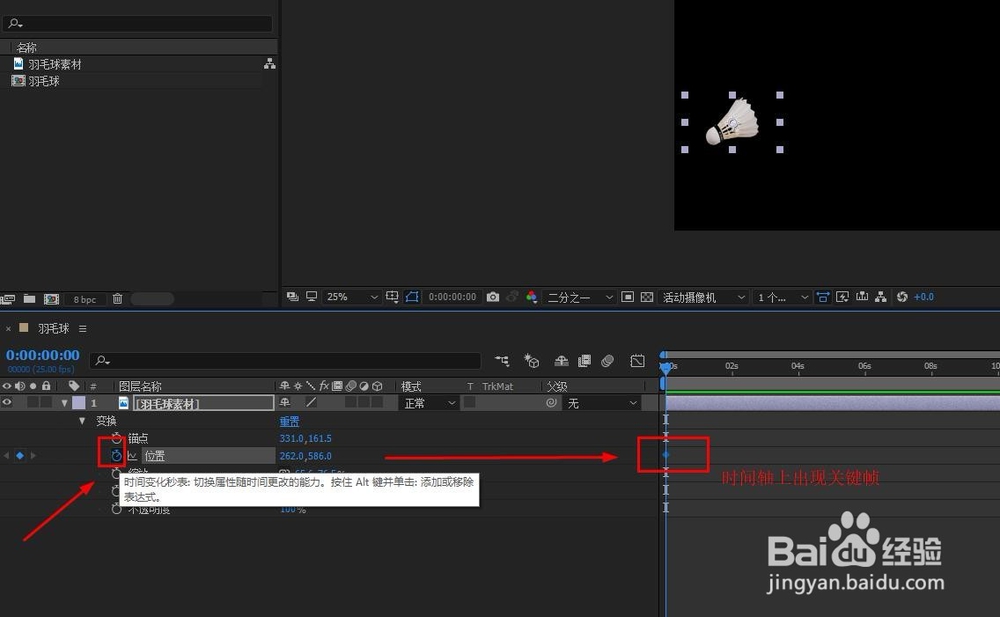The image size is (1000, 617).
Task: Toggle the 锚点 stopwatch
Action: pyautogui.click(x=116, y=438)
